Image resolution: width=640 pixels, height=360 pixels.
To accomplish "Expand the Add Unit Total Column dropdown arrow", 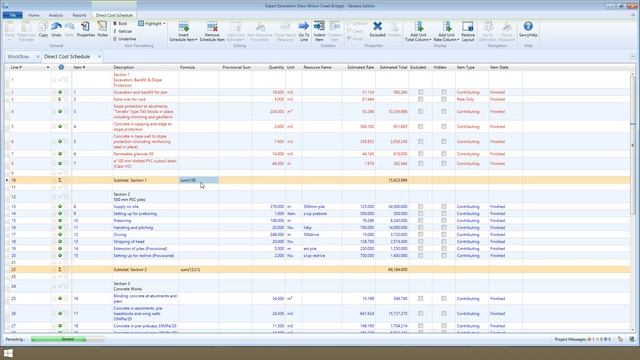I will tap(430, 40).
